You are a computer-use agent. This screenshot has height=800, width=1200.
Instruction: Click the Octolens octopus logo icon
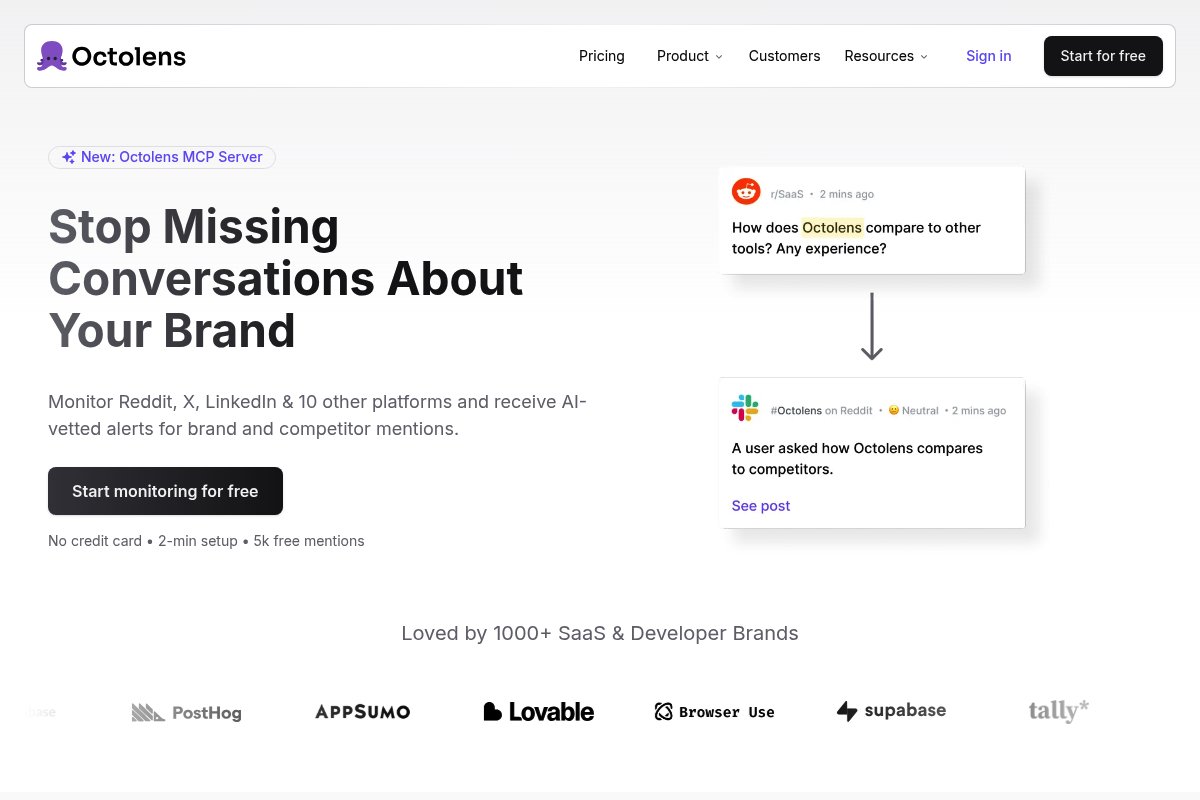coord(52,56)
